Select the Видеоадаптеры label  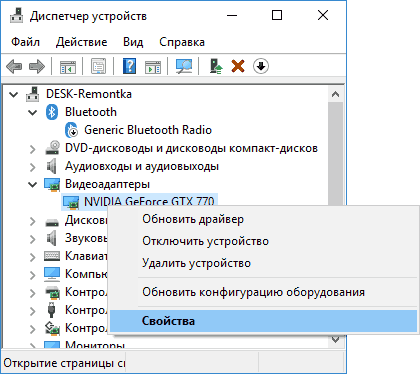tap(107, 184)
